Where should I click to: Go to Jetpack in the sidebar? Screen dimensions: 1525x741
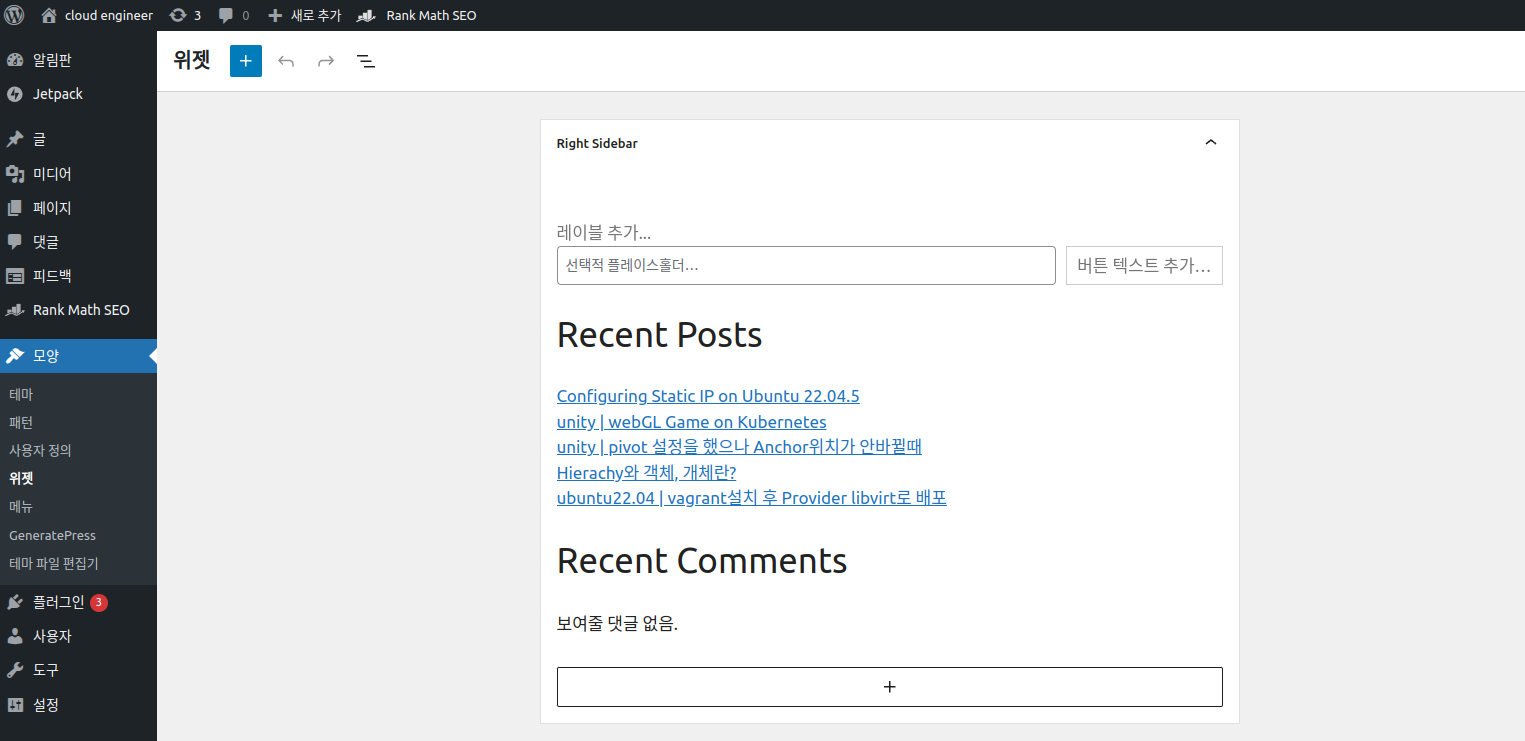[57, 94]
